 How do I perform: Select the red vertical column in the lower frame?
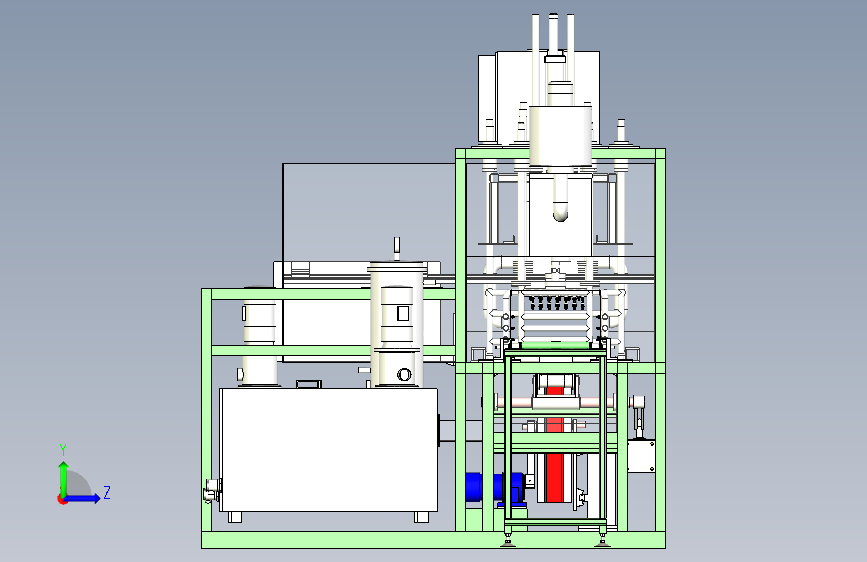[x=553, y=478]
